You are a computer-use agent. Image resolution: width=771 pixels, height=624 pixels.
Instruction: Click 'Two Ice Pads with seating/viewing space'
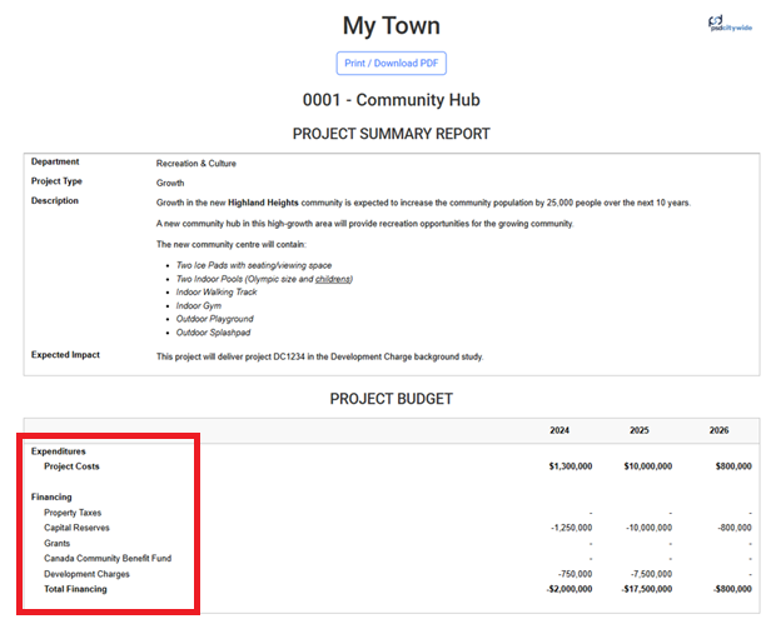pos(254,266)
